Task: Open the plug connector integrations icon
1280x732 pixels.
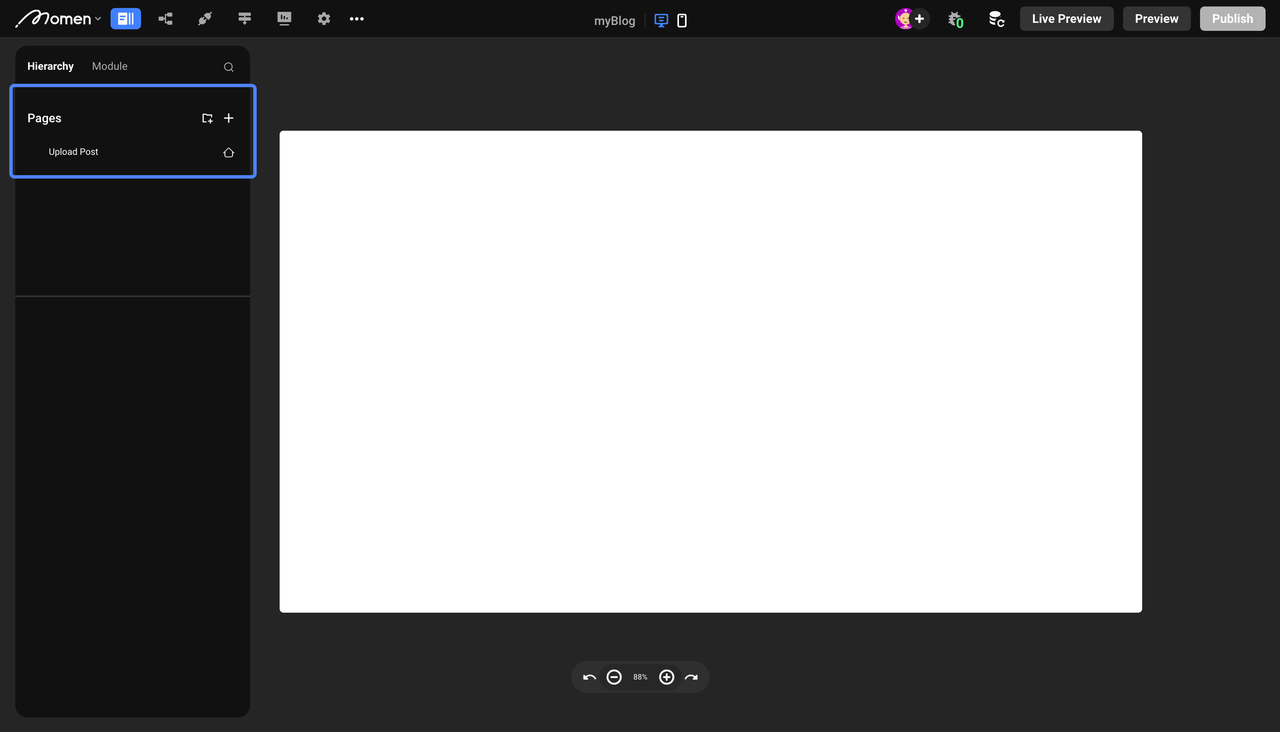Action: 205,19
